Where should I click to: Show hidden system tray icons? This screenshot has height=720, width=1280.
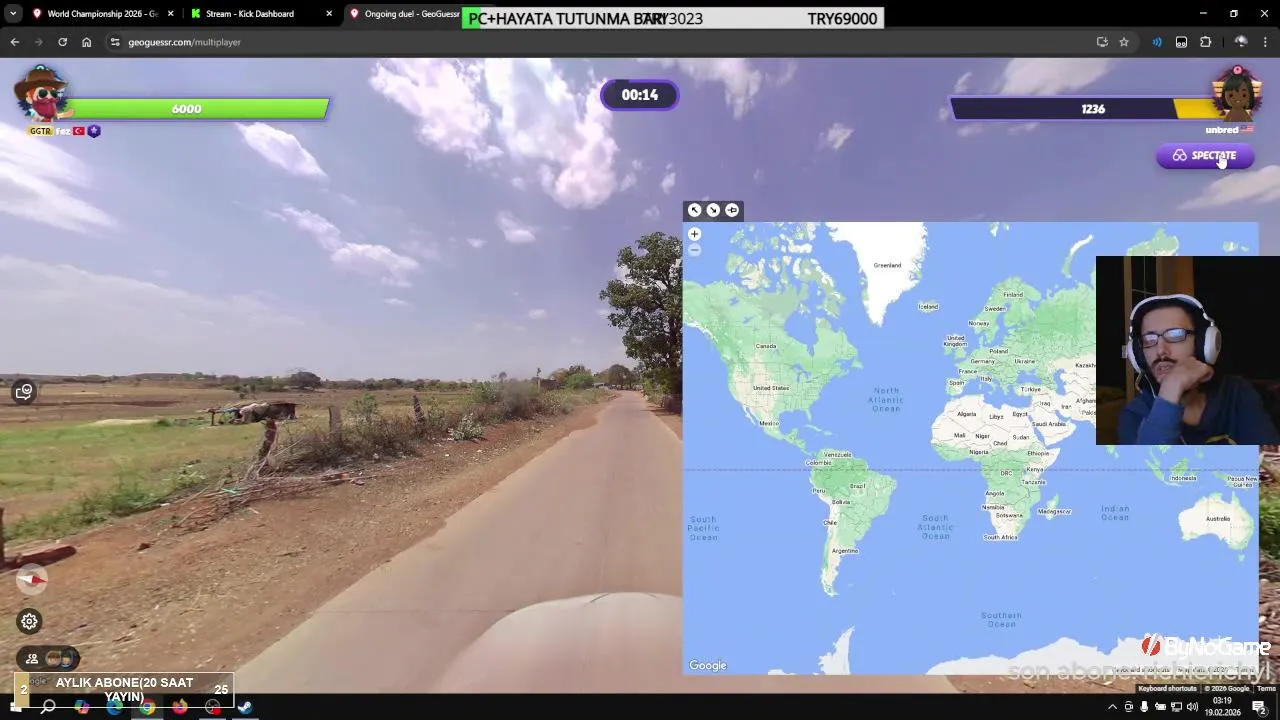1112,707
